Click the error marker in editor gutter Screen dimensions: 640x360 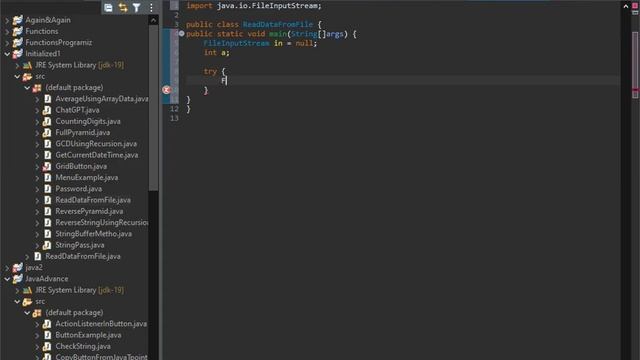pos(166,90)
